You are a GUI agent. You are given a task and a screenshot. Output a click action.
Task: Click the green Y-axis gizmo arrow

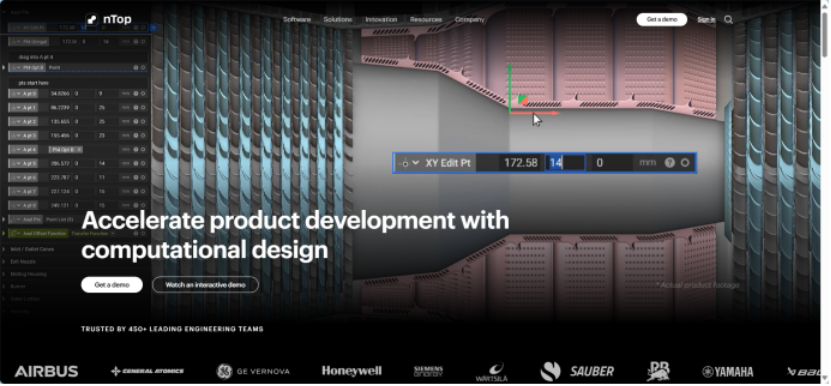[509, 87]
